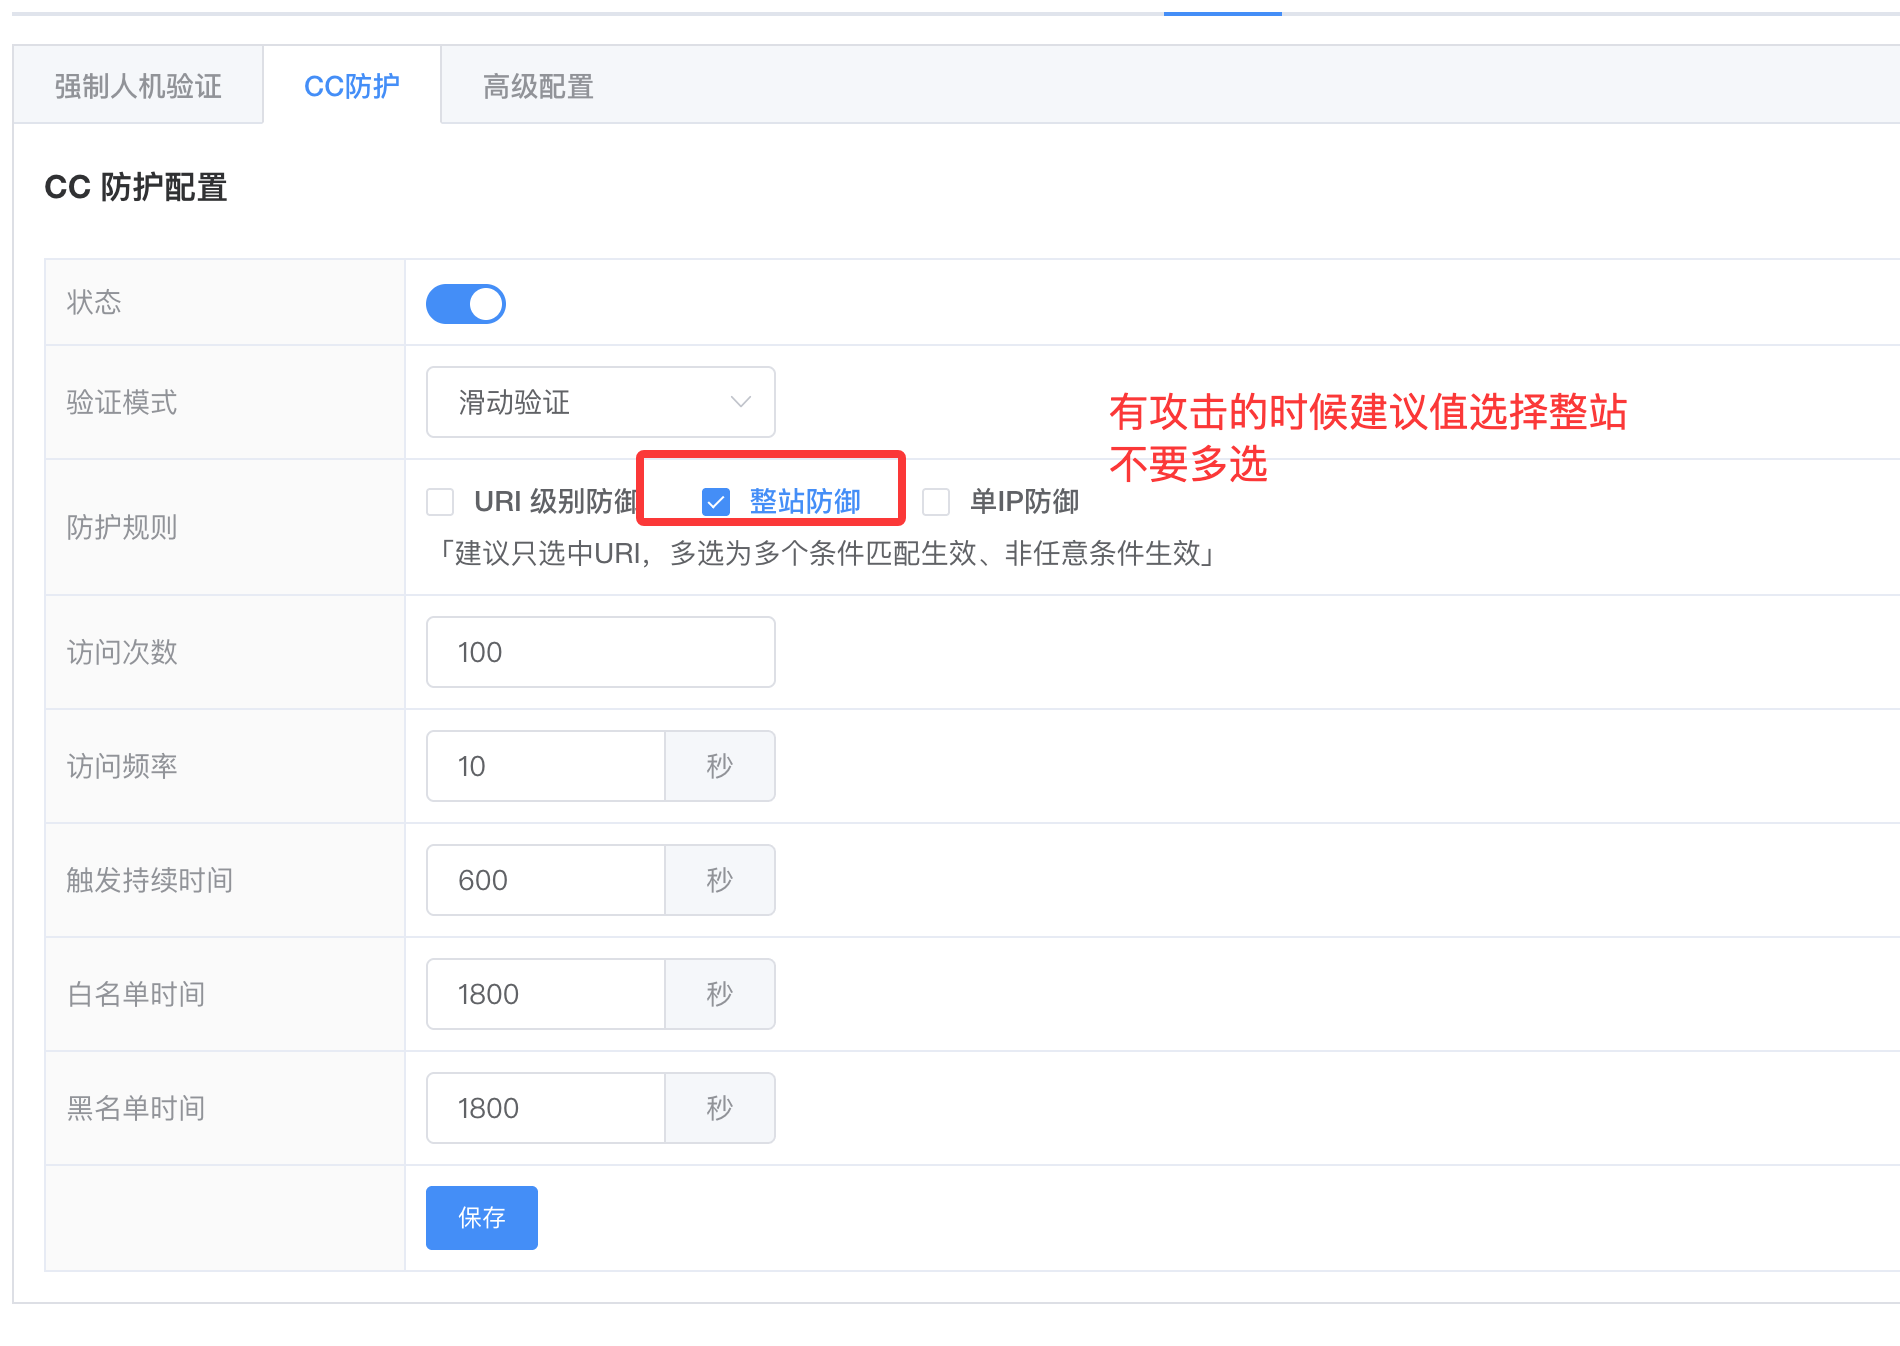Click the 秒 unit beside 触发持续时间
The height and width of the screenshot is (1346, 1900).
tap(720, 880)
